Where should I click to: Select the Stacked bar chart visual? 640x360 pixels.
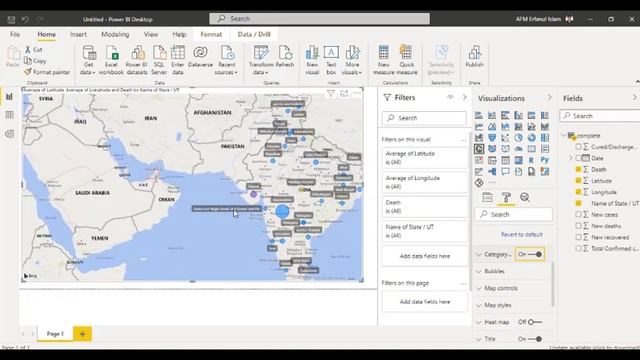tap(479, 116)
